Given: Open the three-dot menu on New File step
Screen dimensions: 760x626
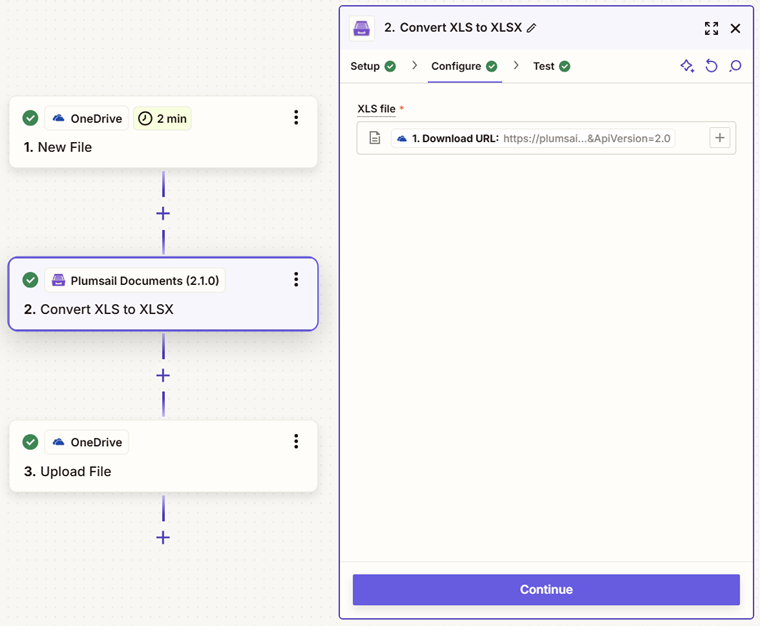Looking at the screenshot, I should [x=296, y=117].
